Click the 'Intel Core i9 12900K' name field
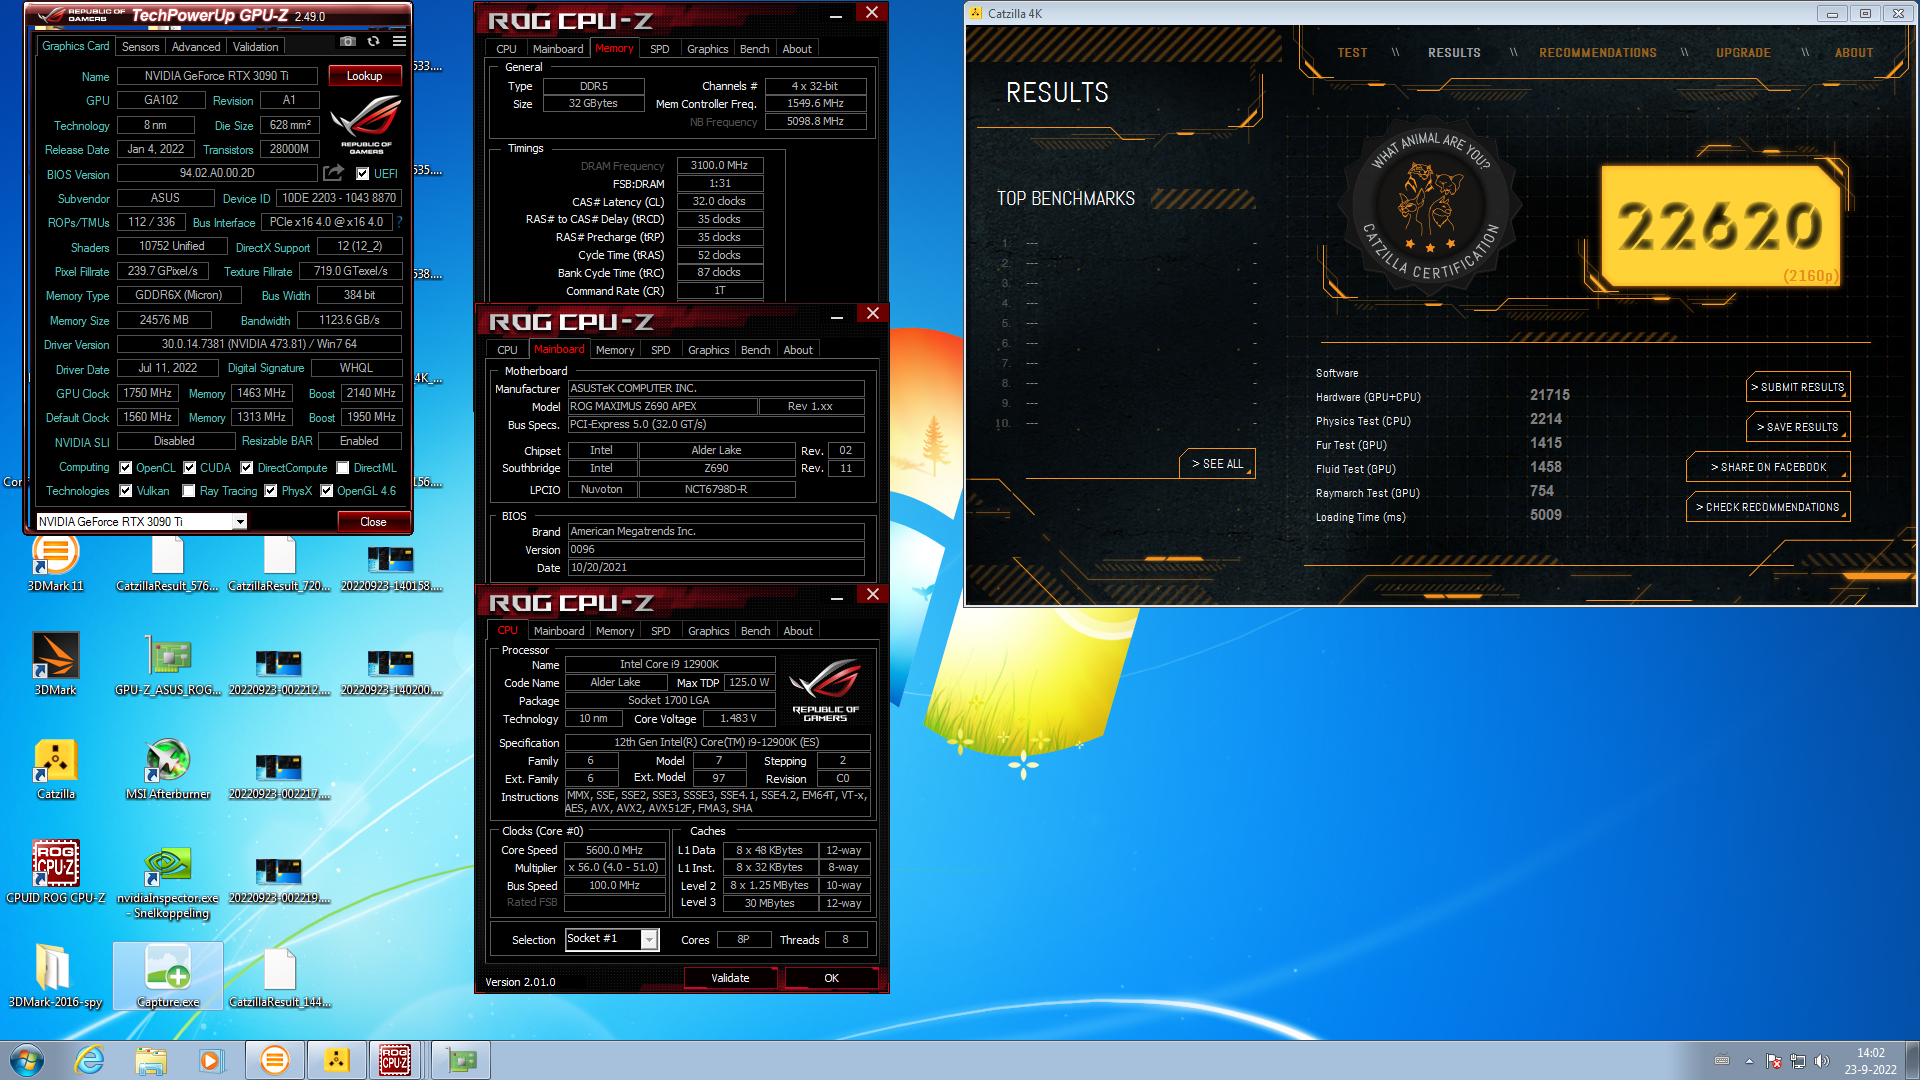The height and width of the screenshot is (1080, 1920). [x=669, y=664]
